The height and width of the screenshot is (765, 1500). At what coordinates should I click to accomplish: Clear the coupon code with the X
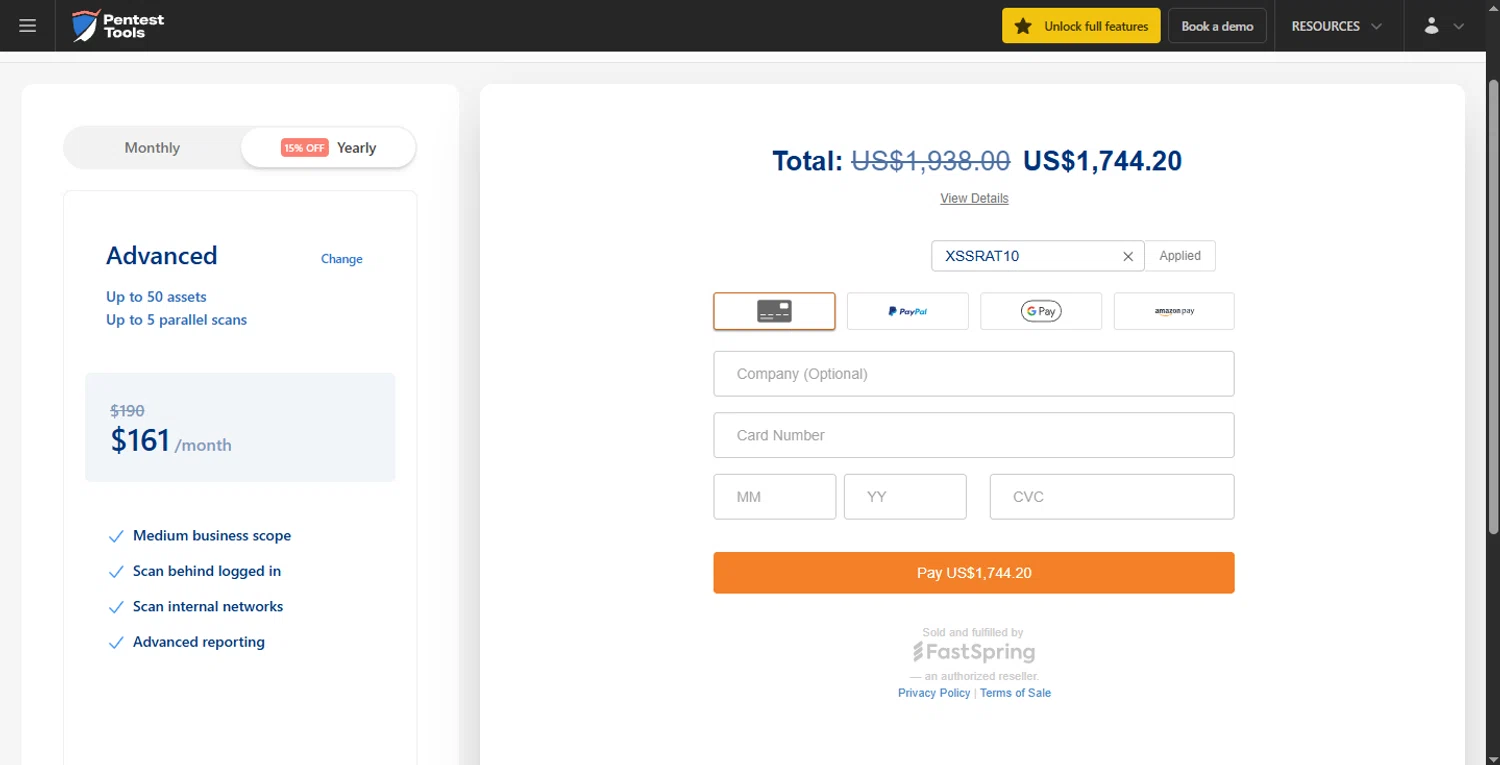(x=1128, y=257)
